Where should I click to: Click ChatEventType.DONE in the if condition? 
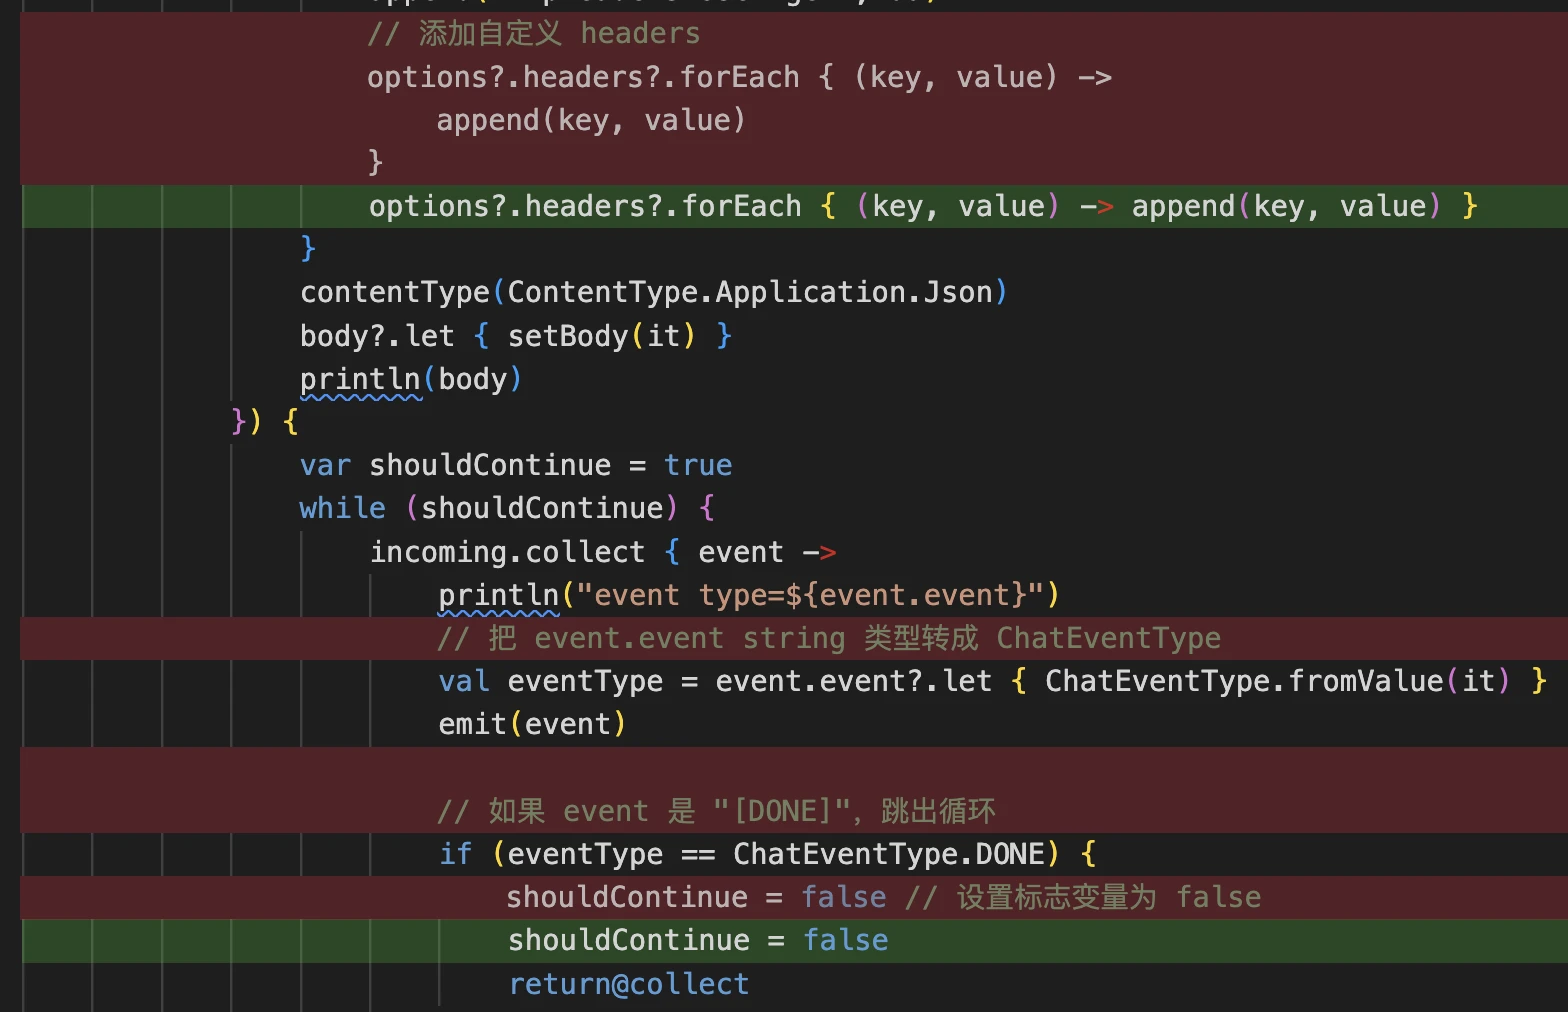click(x=888, y=854)
